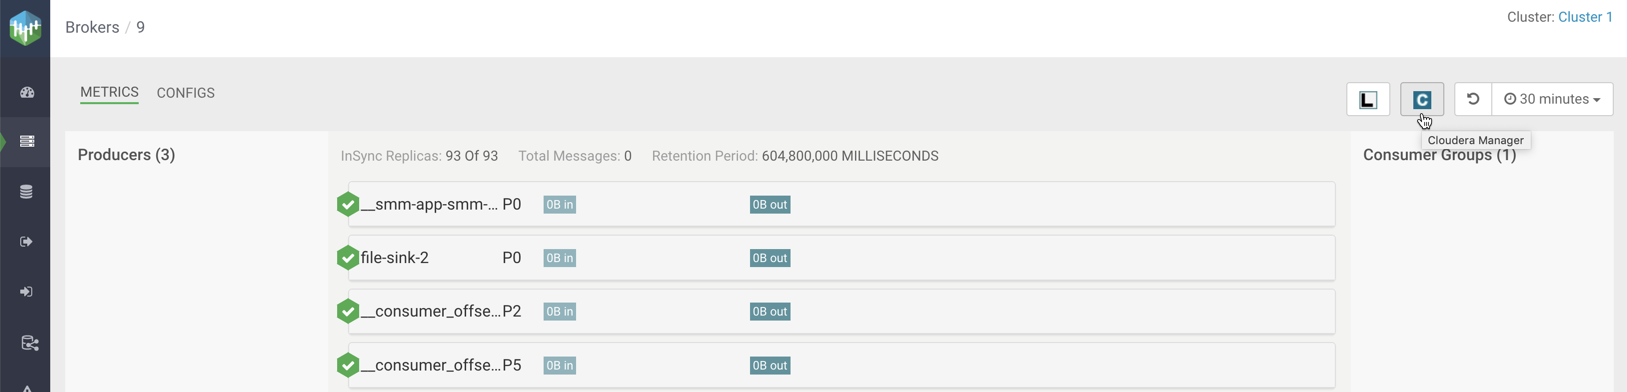Image resolution: width=1627 pixels, height=392 pixels.
Task: Open the 30 minutes time range dropdown
Action: [x=1552, y=99]
